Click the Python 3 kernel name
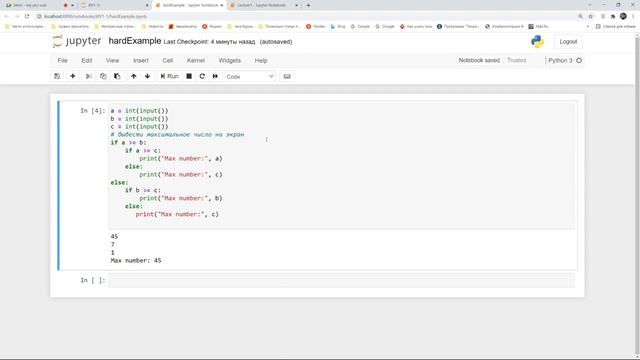This screenshot has width=640, height=360. click(x=560, y=60)
